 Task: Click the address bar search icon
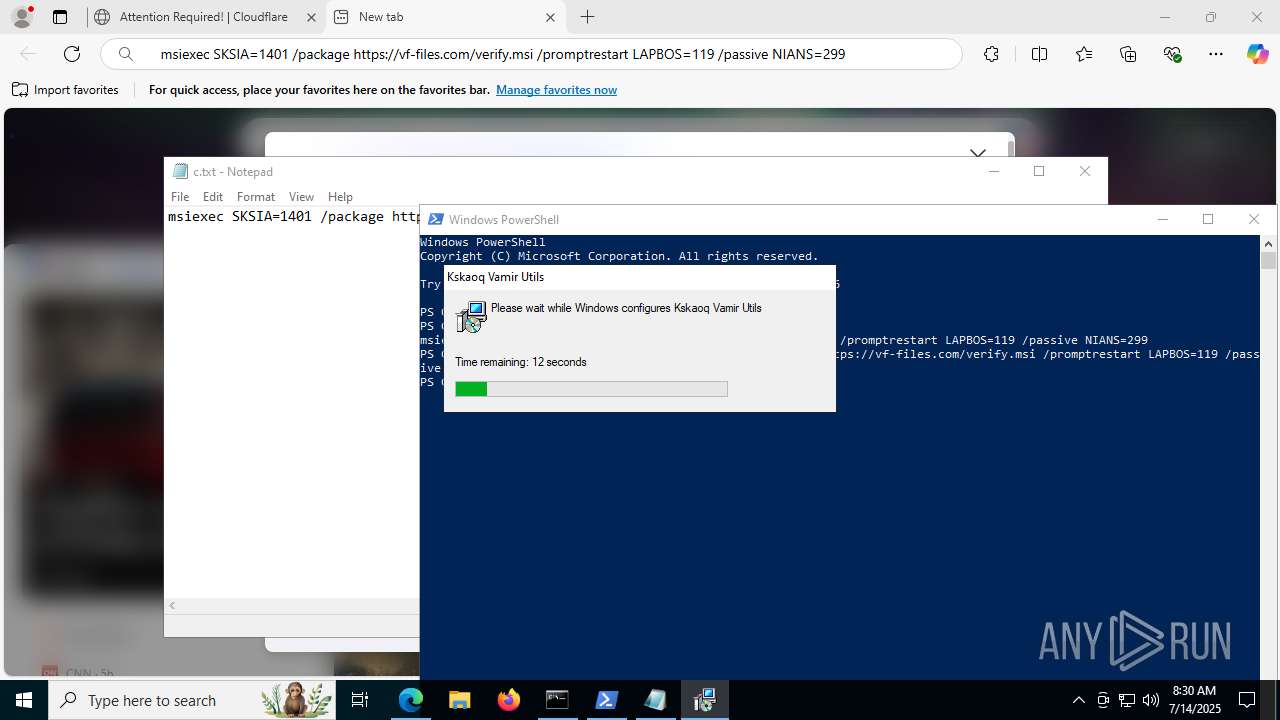pyautogui.click(x=126, y=54)
